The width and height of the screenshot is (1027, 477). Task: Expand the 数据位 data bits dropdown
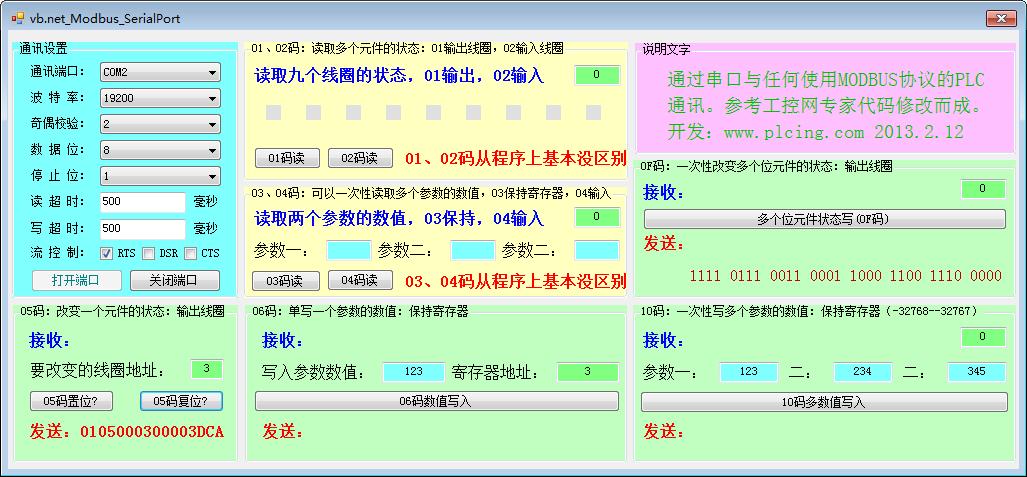(x=160, y=150)
